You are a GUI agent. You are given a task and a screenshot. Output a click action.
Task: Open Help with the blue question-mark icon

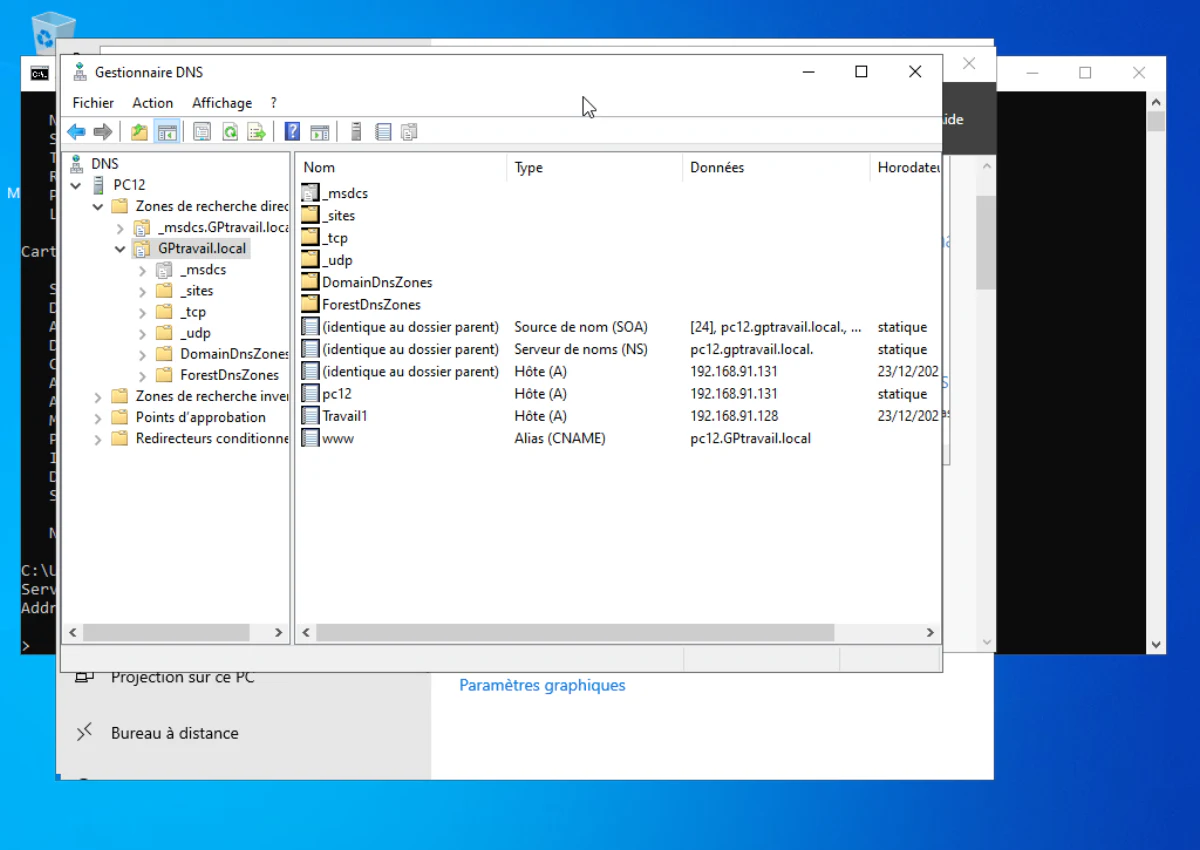point(292,132)
